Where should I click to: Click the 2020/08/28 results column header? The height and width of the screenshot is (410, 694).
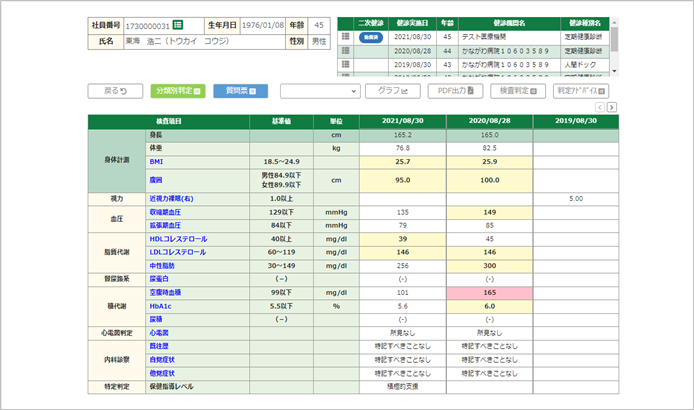[x=490, y=121]
